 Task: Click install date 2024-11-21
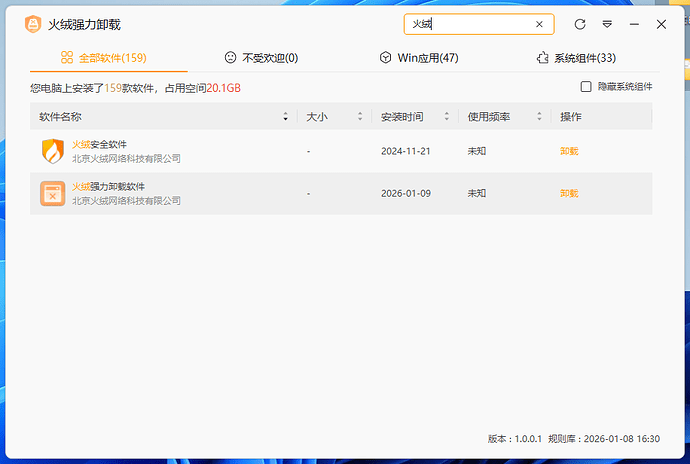pyautogui.click(x=406, y=151)
